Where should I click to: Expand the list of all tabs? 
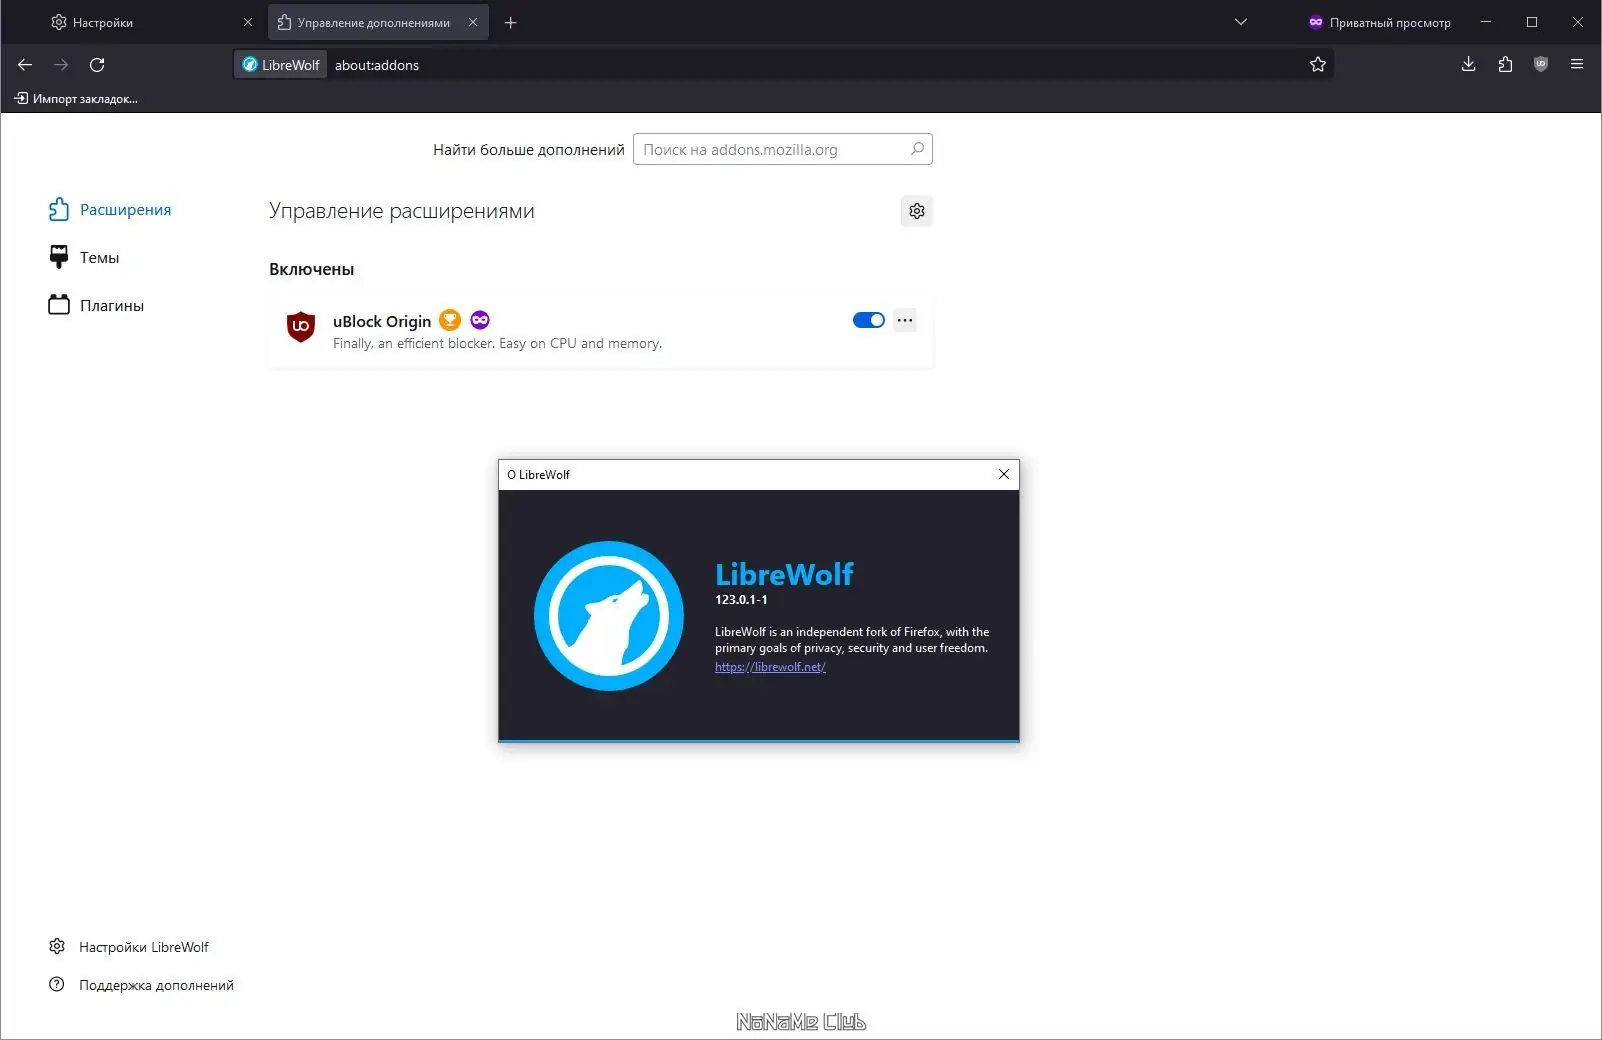pos(1241,22)
